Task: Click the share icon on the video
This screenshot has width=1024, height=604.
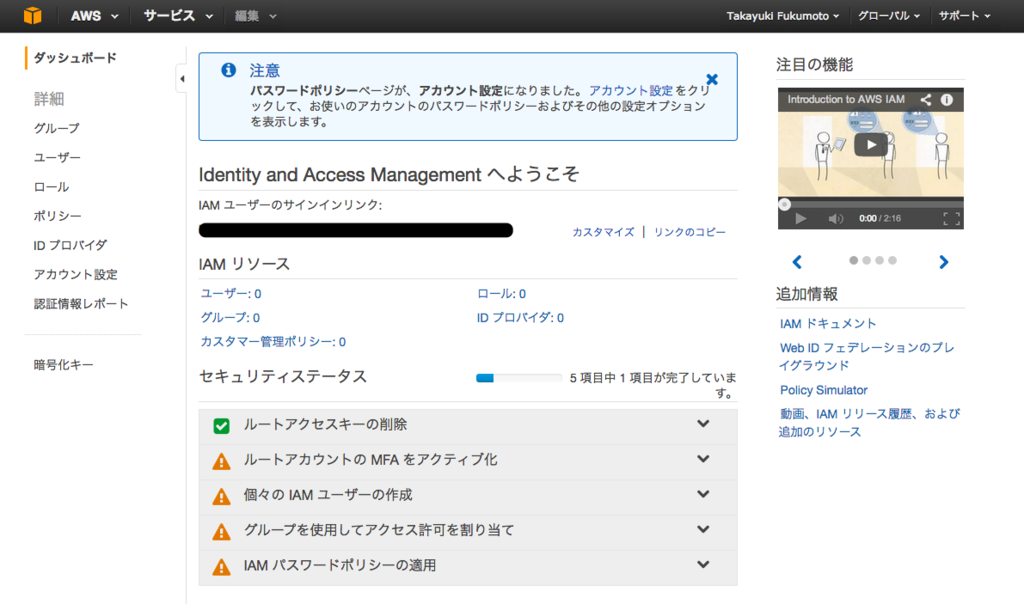Action: point(925,99)
